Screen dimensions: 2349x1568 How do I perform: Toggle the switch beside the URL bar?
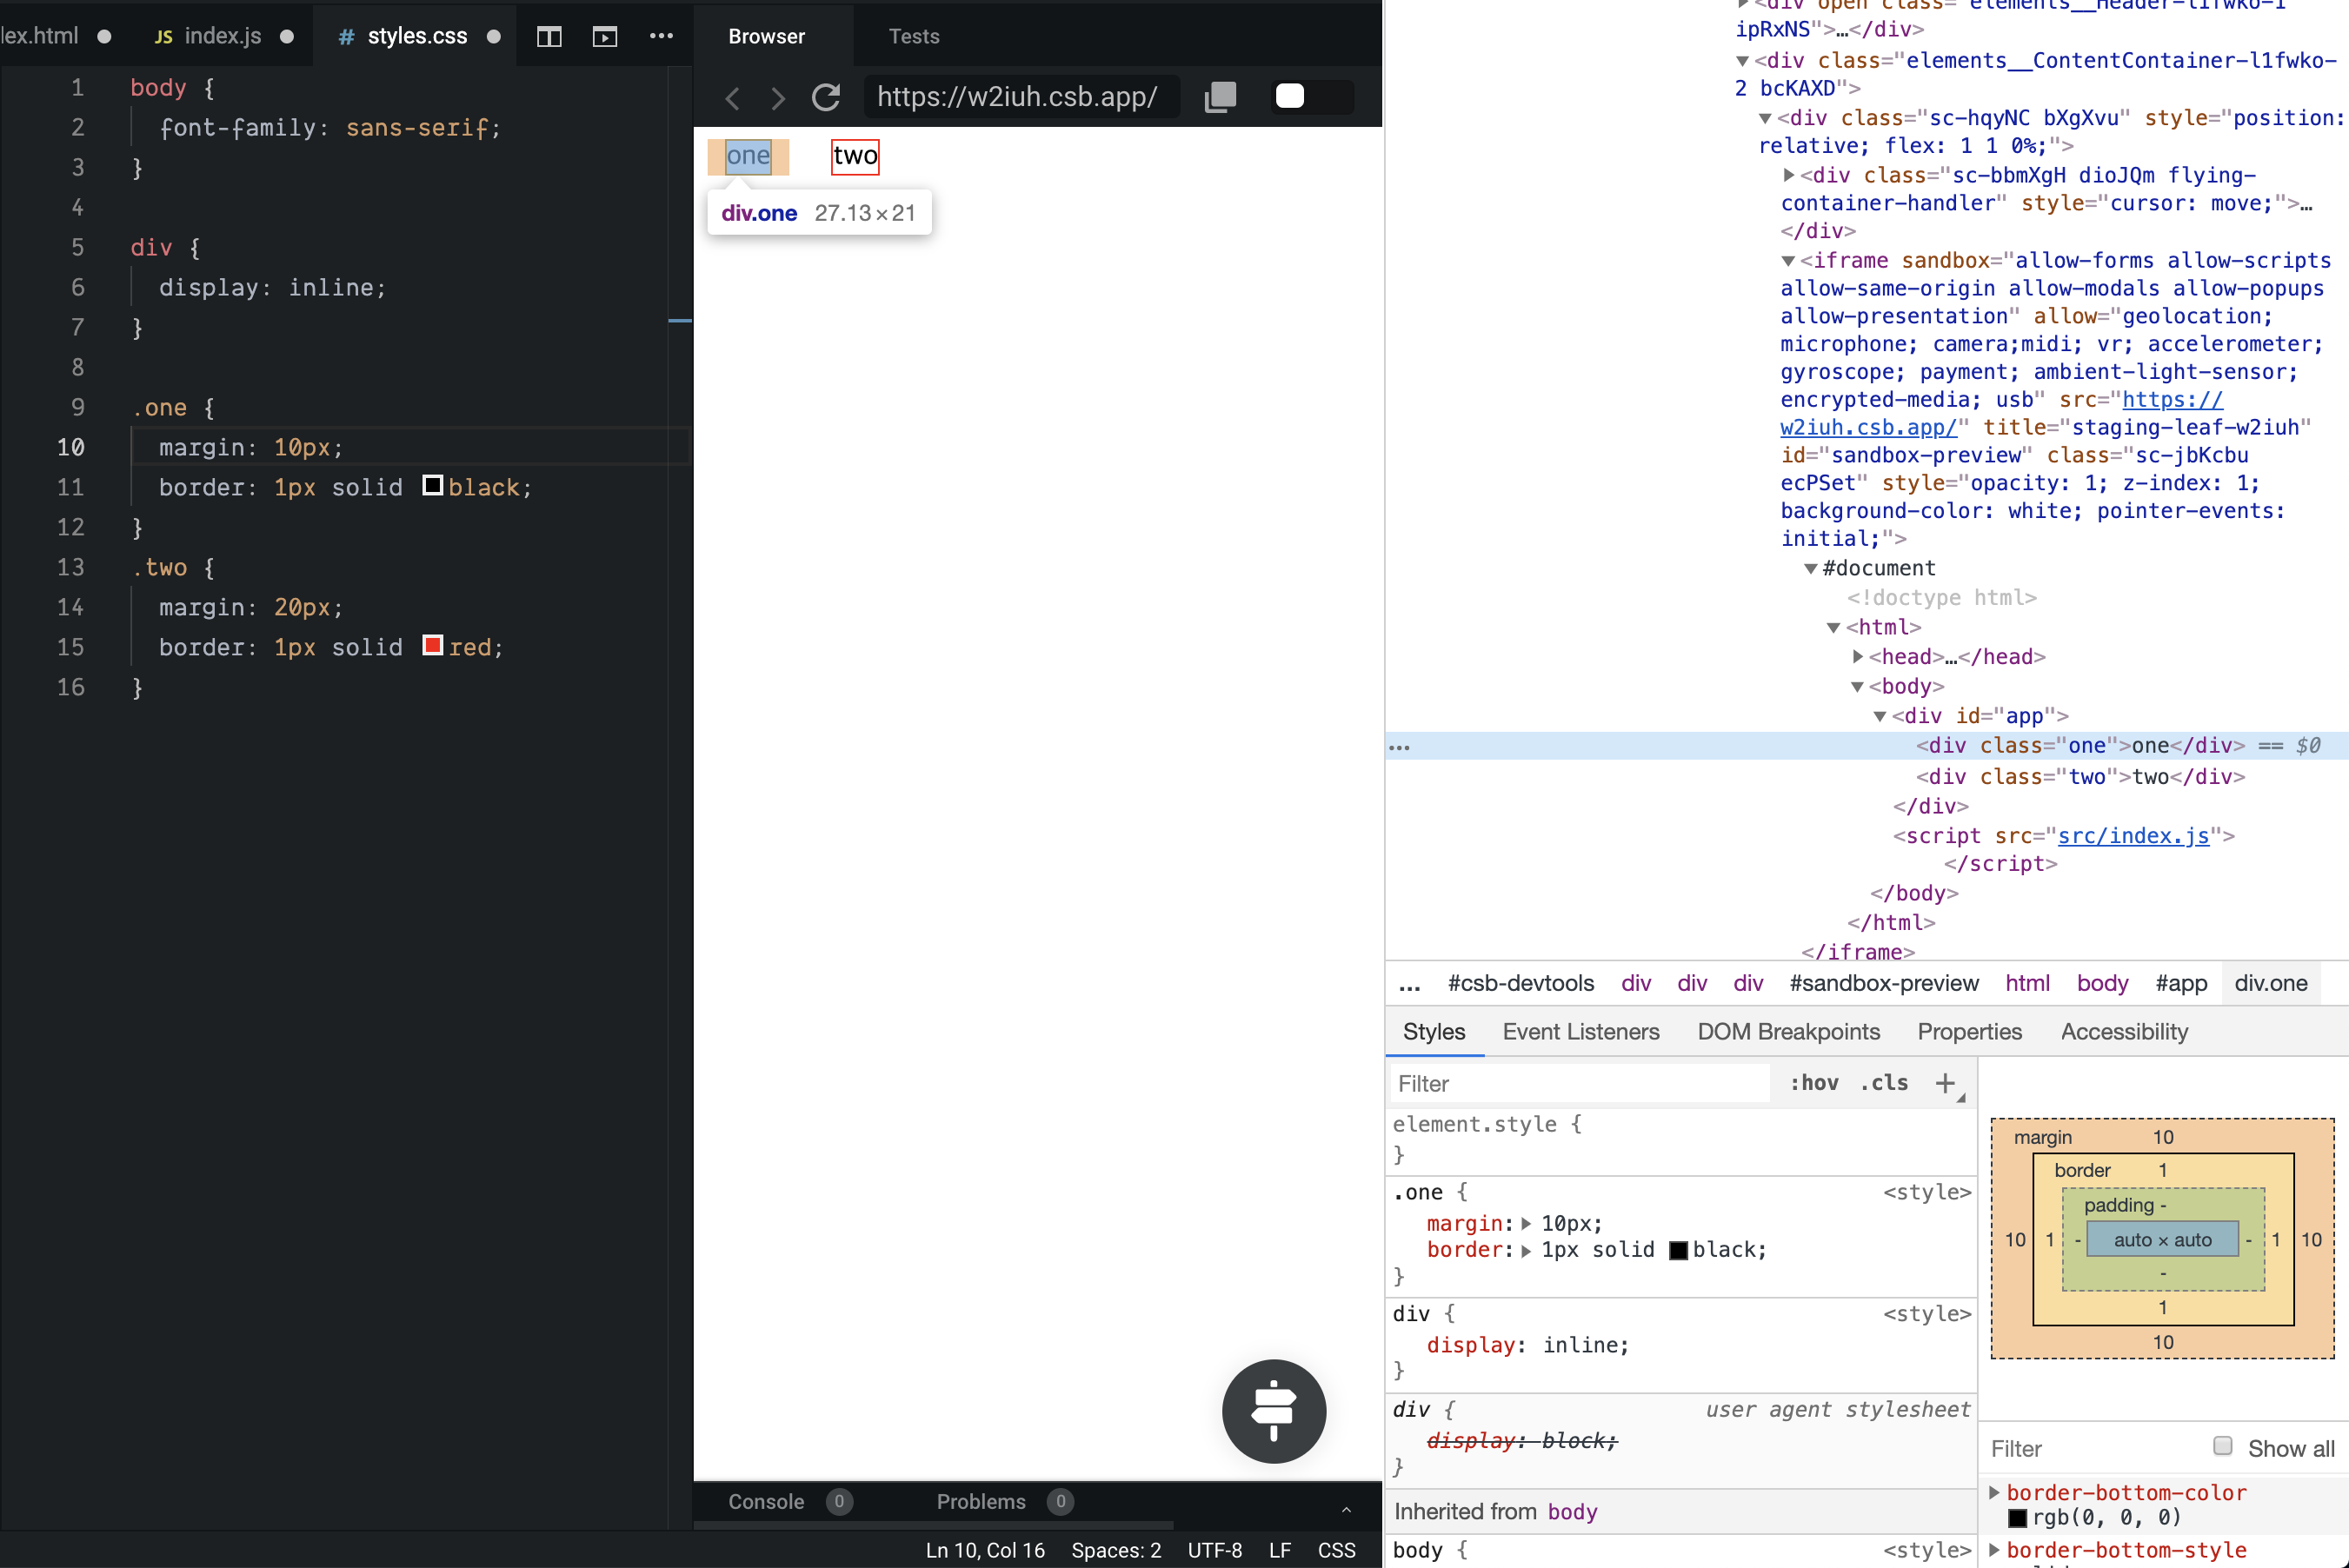tap(1312, 96)
